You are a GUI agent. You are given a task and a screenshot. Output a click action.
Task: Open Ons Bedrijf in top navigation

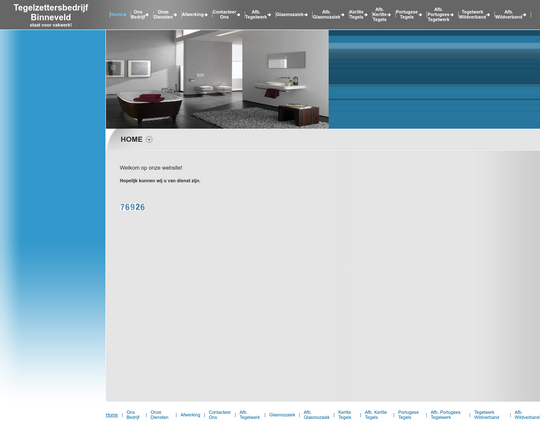138,14
